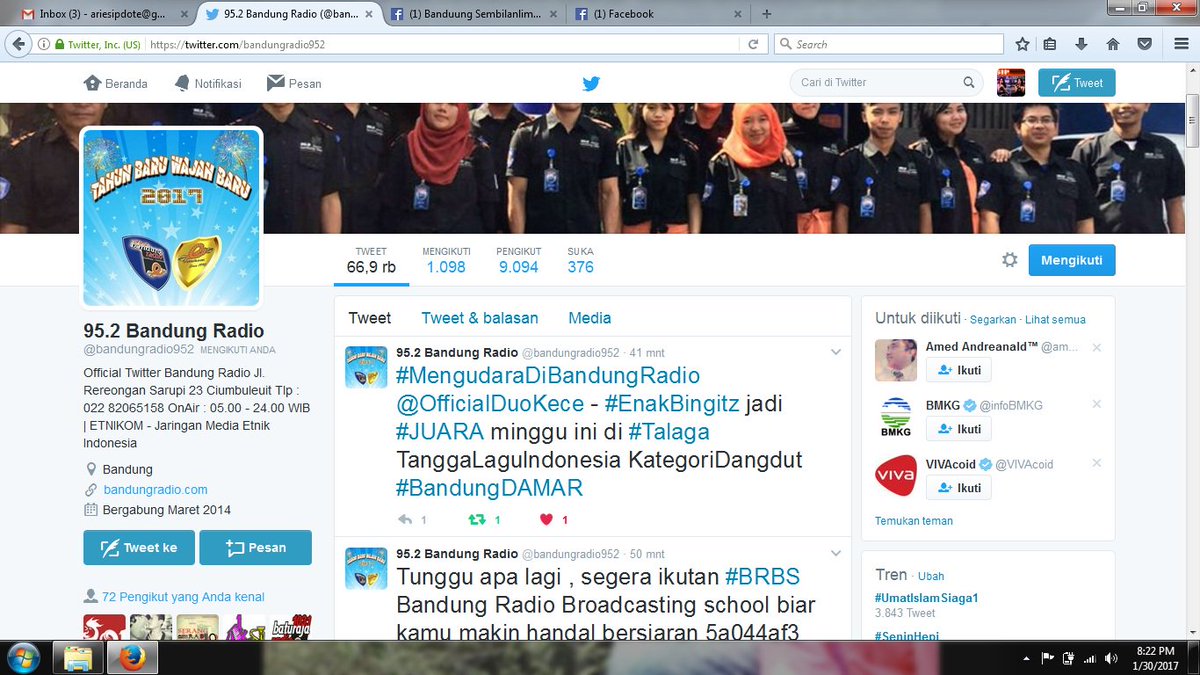The image size is (1200, 675).
Task: Open Firefox downloads arrow icon
Action: (x=1082, y=43)
